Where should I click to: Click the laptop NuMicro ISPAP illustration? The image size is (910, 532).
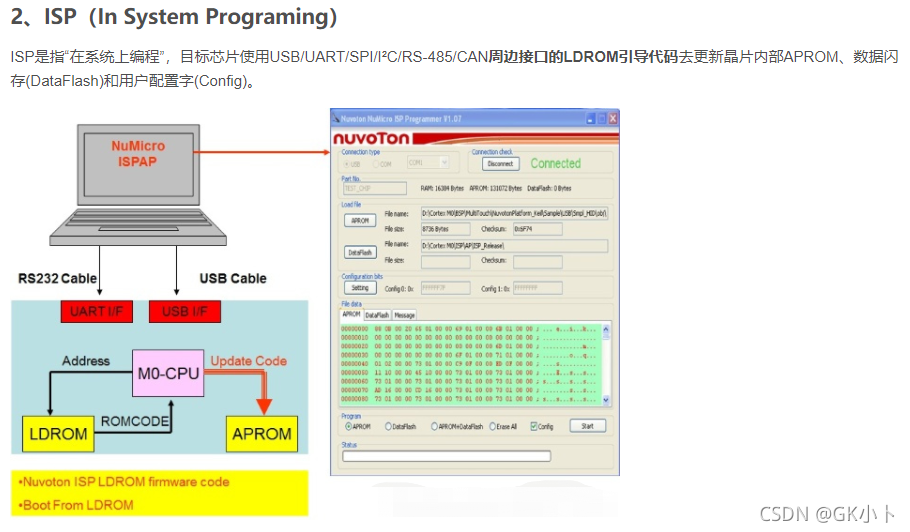[x=138, y=184]
